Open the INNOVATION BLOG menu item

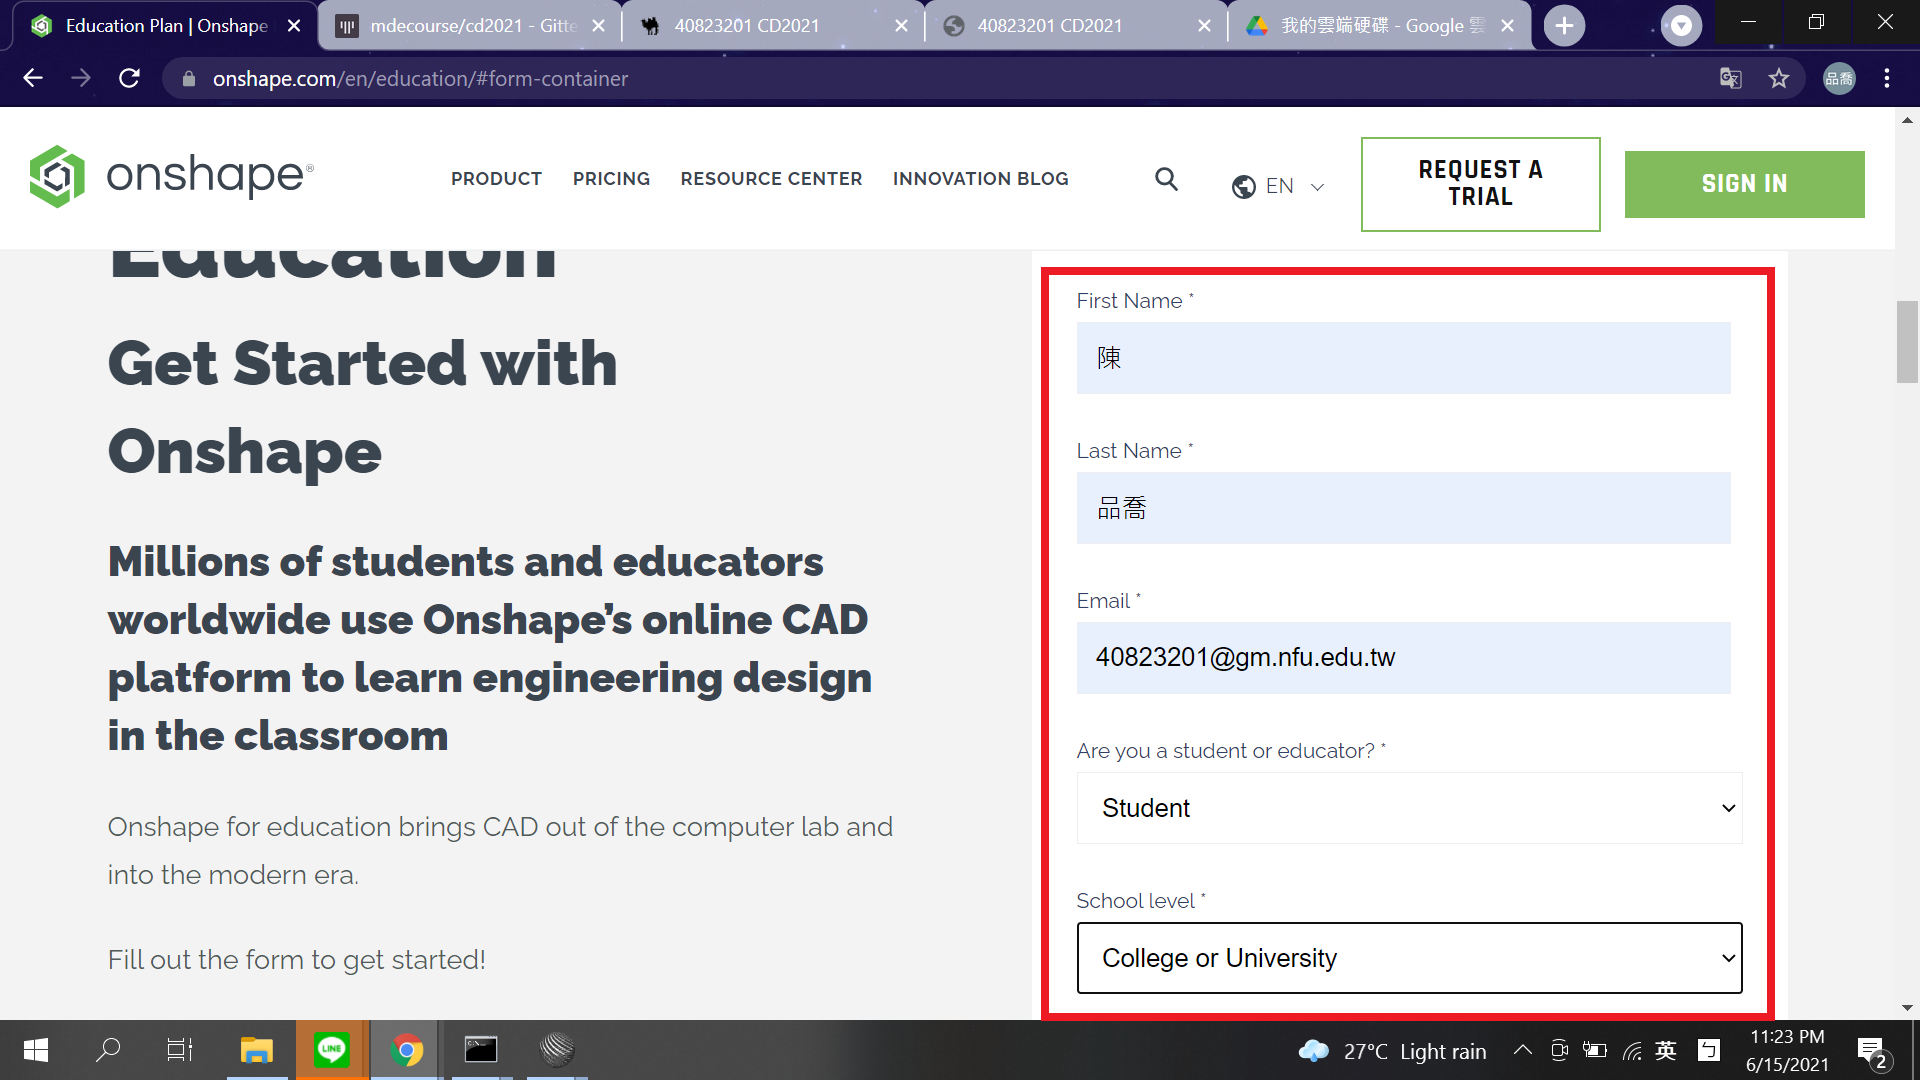click(980, 179)
